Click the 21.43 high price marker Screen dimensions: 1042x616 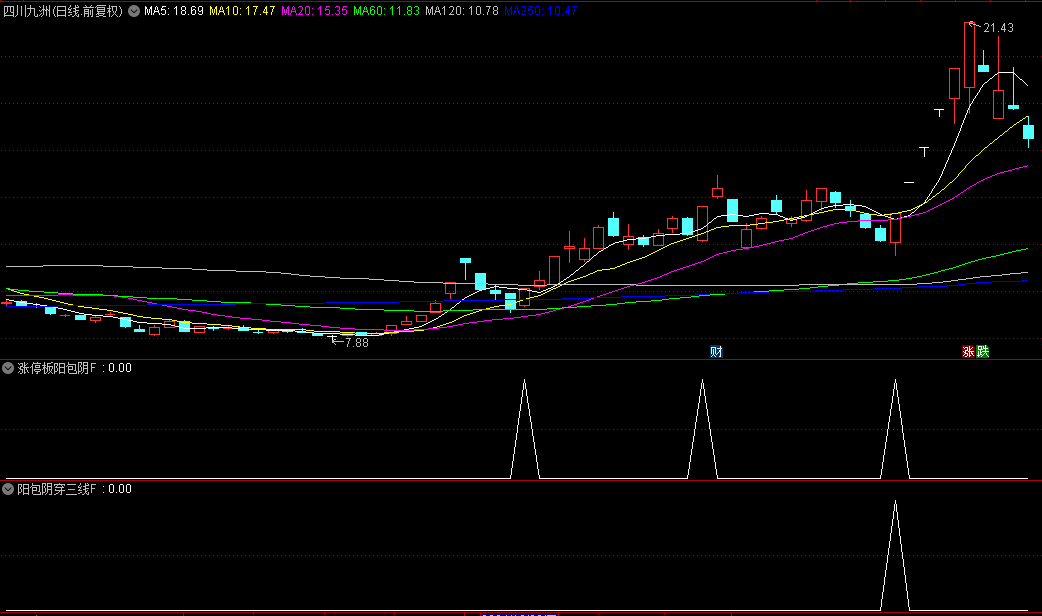click(x=997, y=28)
